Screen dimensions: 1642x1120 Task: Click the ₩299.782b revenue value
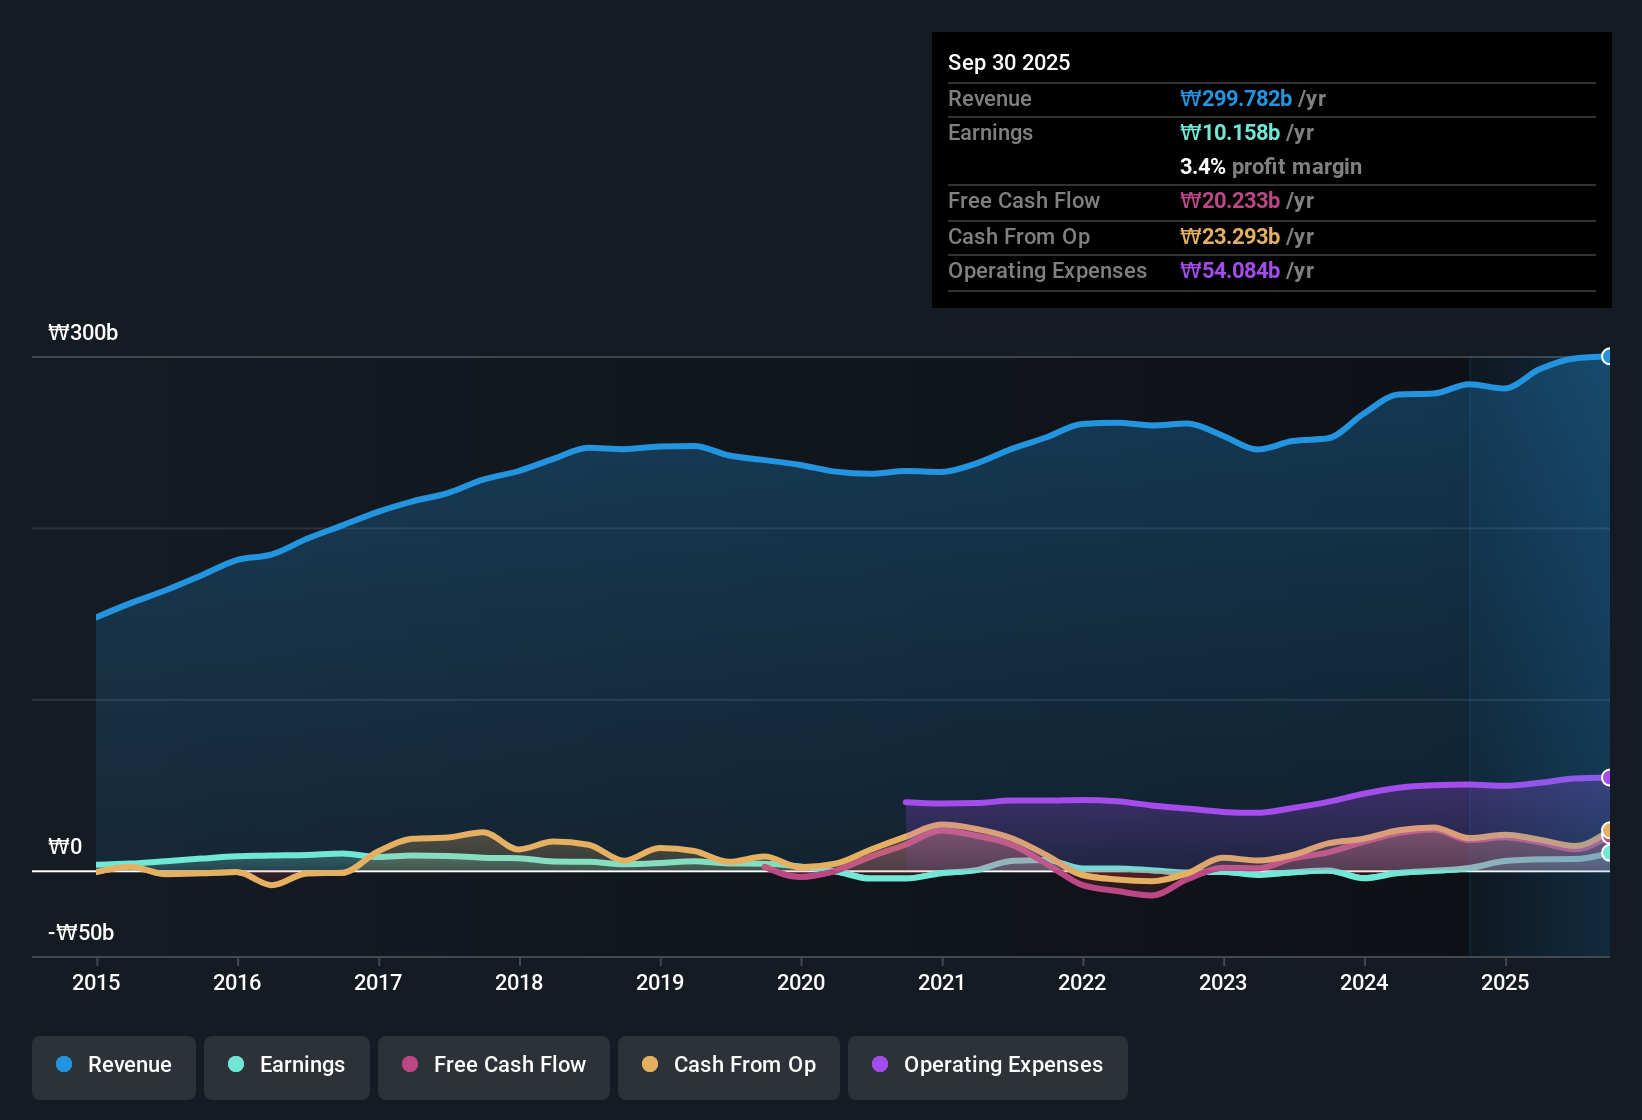[1237, 99]
